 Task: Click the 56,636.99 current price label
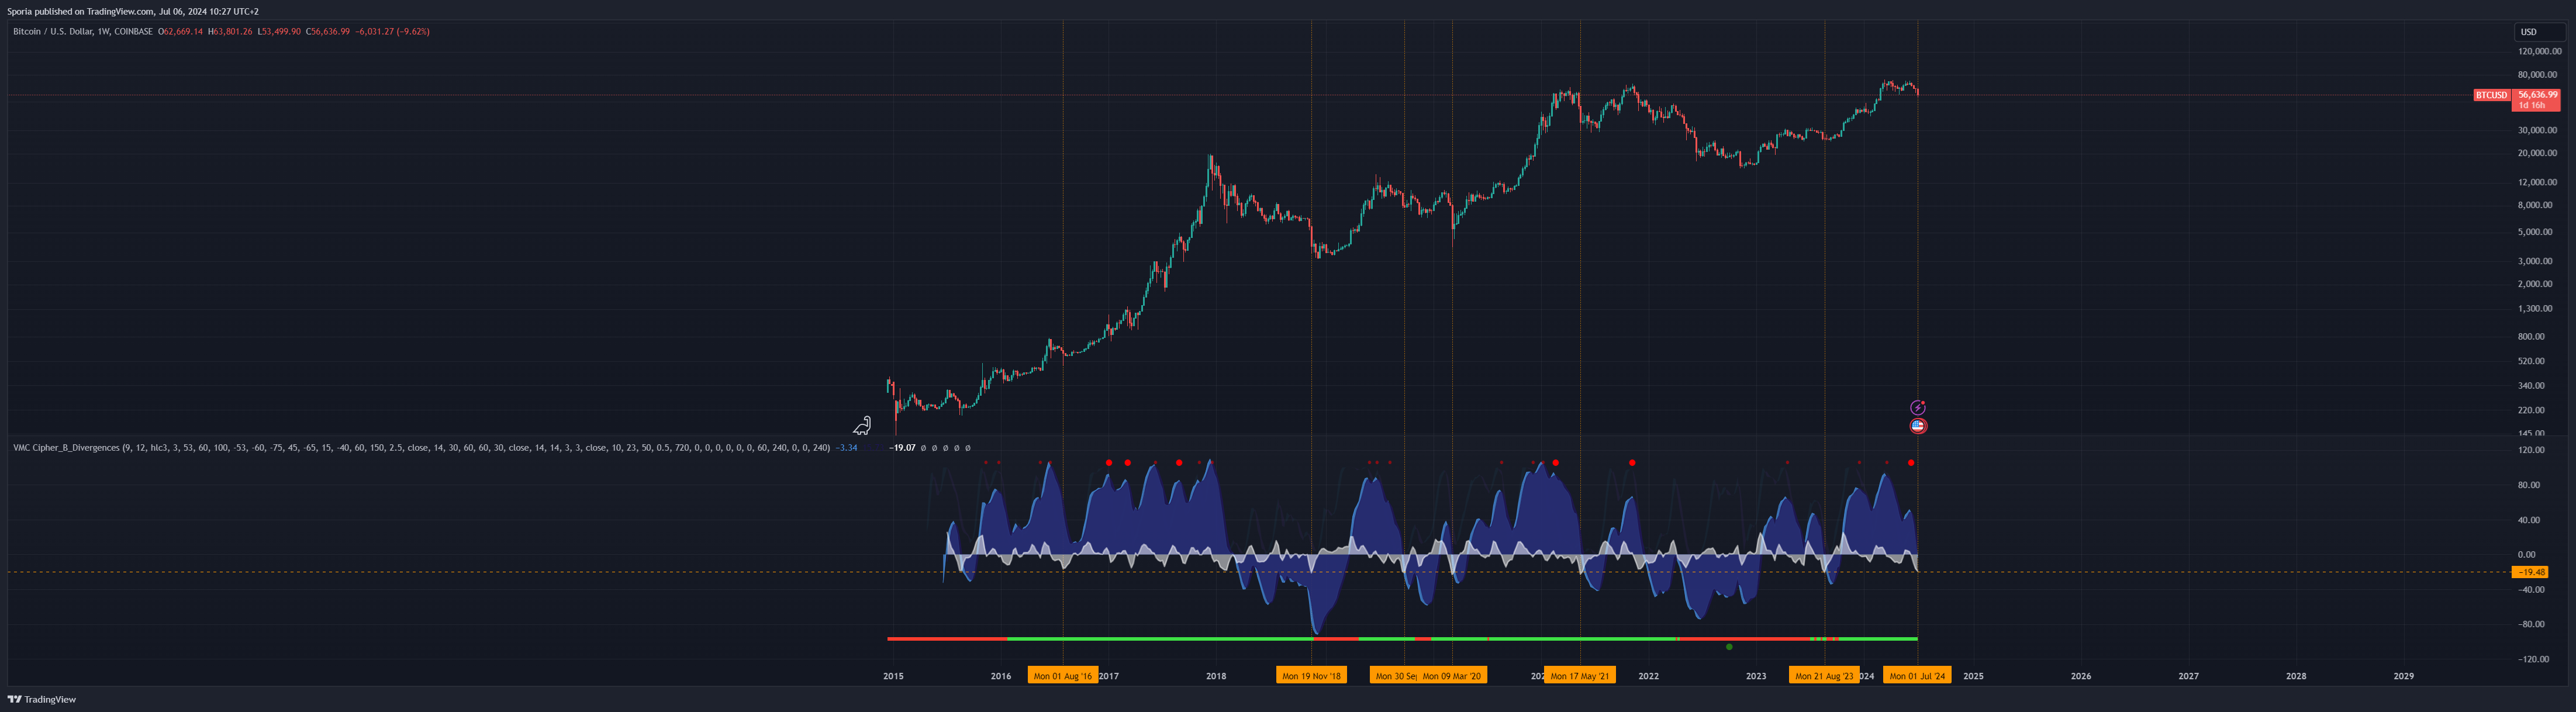[2537, 94]
